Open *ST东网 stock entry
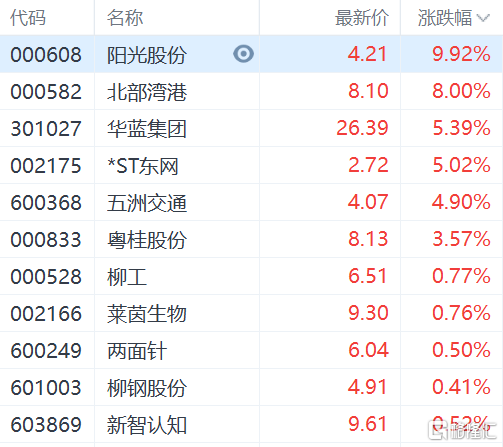Image resolution: width=503 pixels, height=447 pixels. coord(143,166)
